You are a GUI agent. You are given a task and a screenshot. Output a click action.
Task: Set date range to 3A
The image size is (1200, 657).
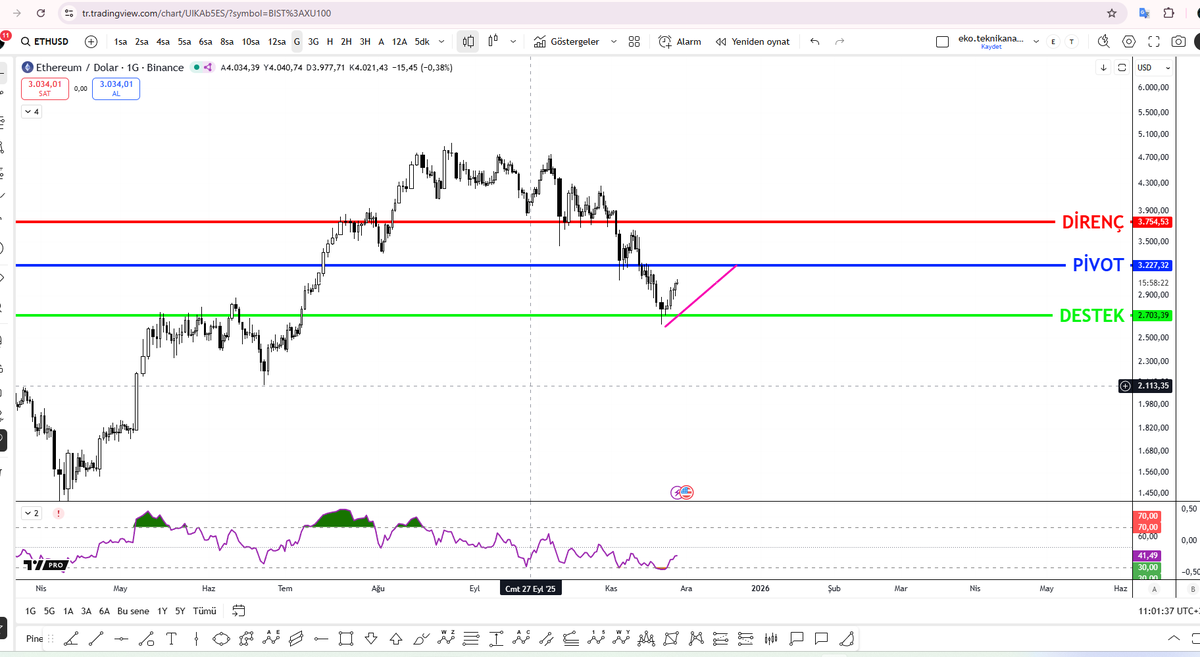(x=87, y=610)
